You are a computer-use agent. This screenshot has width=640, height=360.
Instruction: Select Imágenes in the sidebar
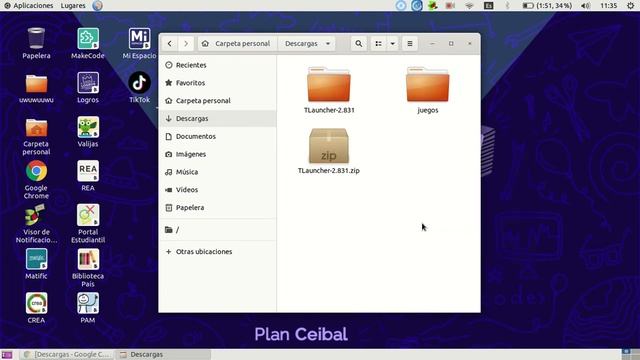tap(218, 154)
